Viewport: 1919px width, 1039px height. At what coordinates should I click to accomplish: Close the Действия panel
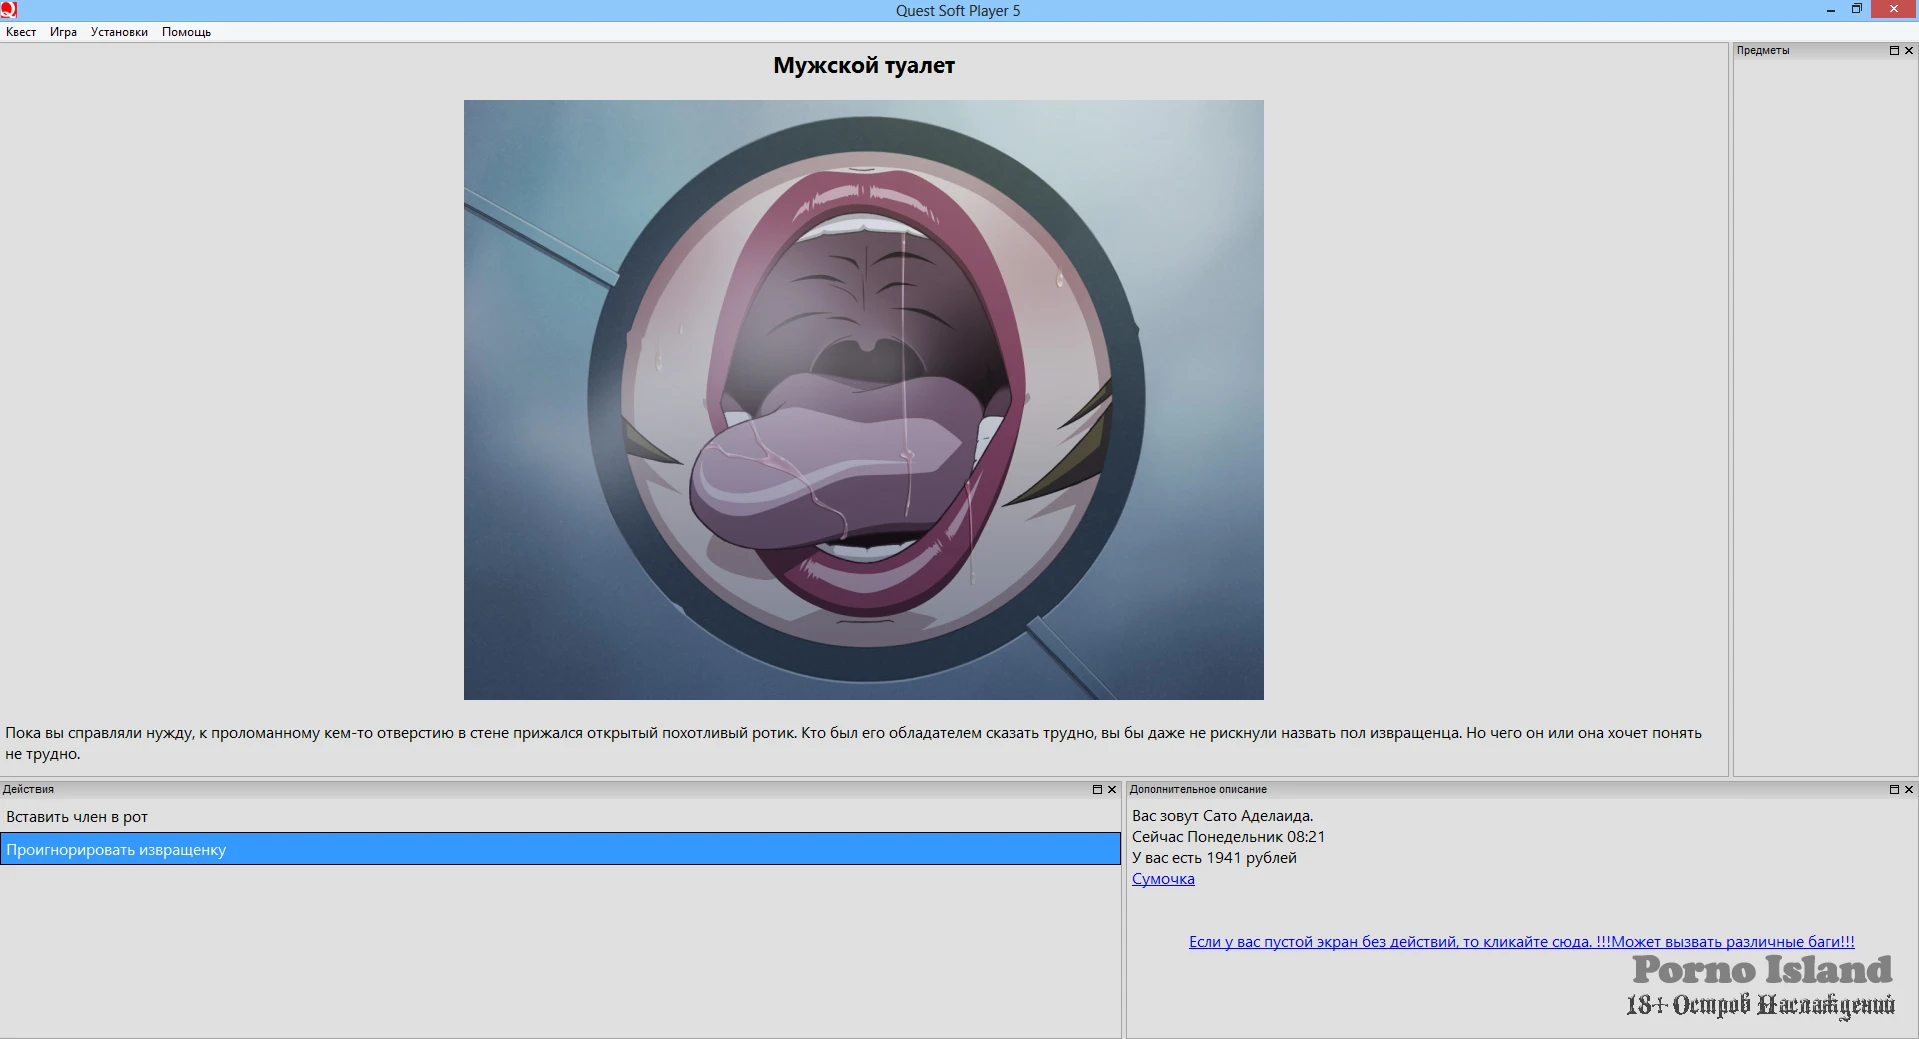click(1112, 789)
